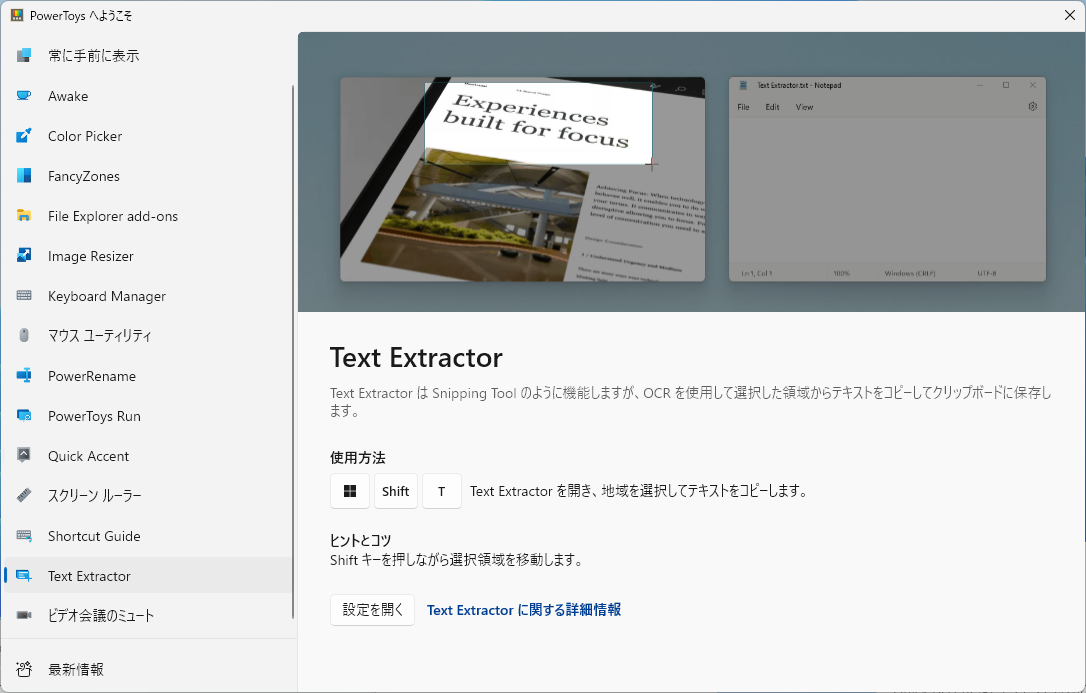Click the ビデオ会議のミュート camera icon
Image resolution: width=1086 pixels, height=693 pixels.
tap(24, 615)
